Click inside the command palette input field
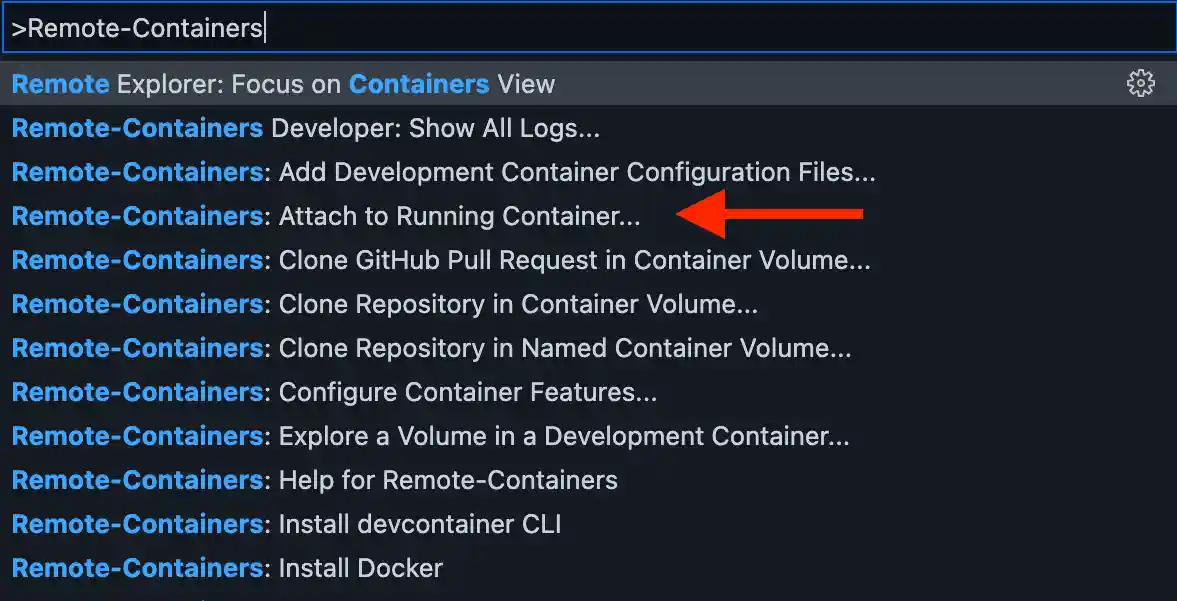Image resolution: width=1177 pixels, height=601 pixels. 588,27
